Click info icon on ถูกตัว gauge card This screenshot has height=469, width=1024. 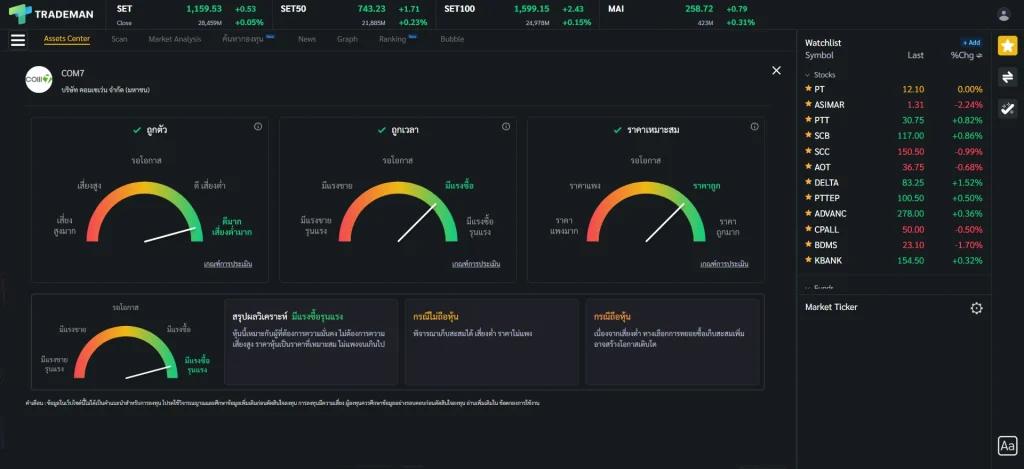[258, 127]
